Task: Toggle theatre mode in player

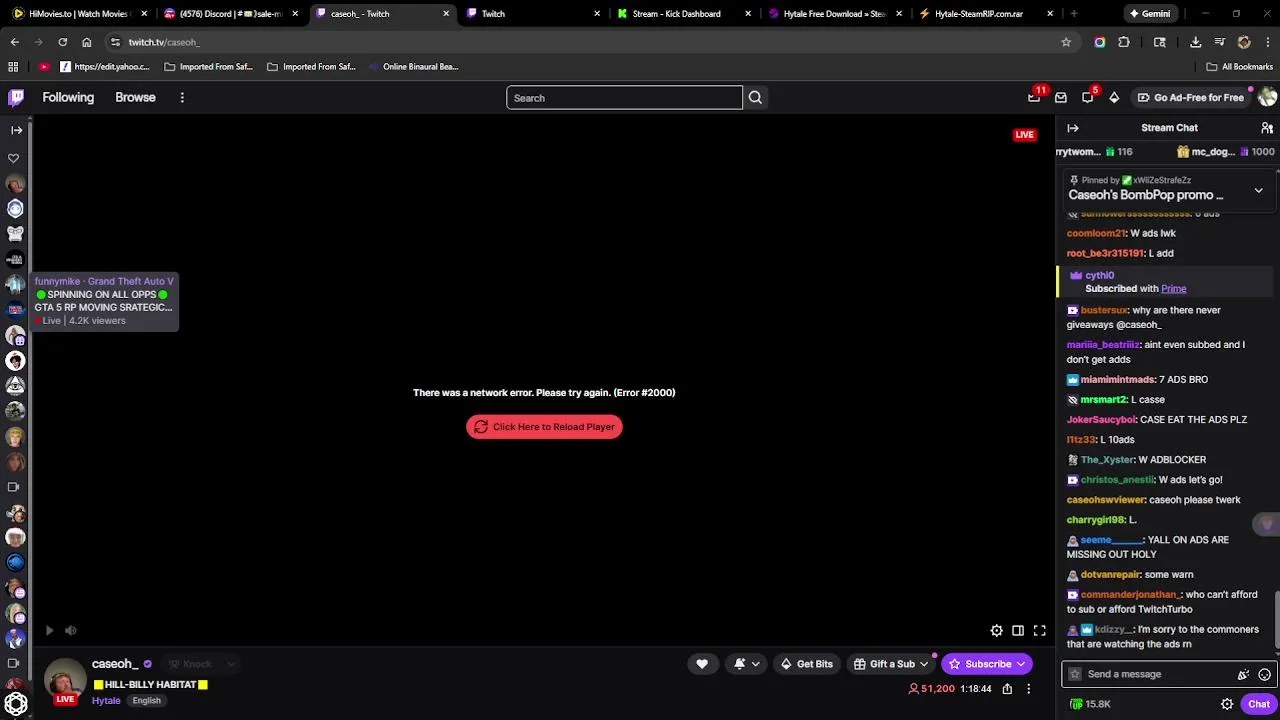Action: tap(1018, 630)
